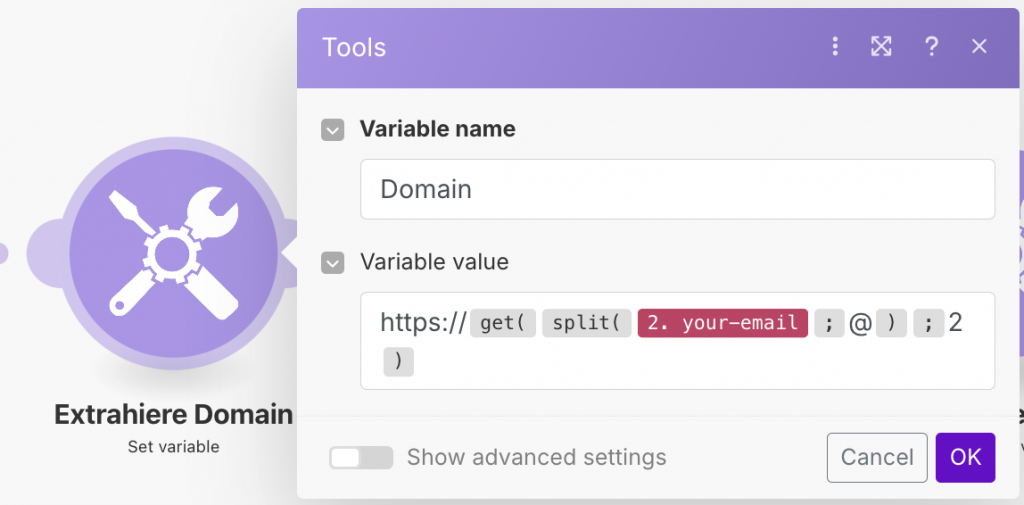The image size is (1024, 505).
Task: Expand the Tools dialog to full screen
Action: pos(881,46)
